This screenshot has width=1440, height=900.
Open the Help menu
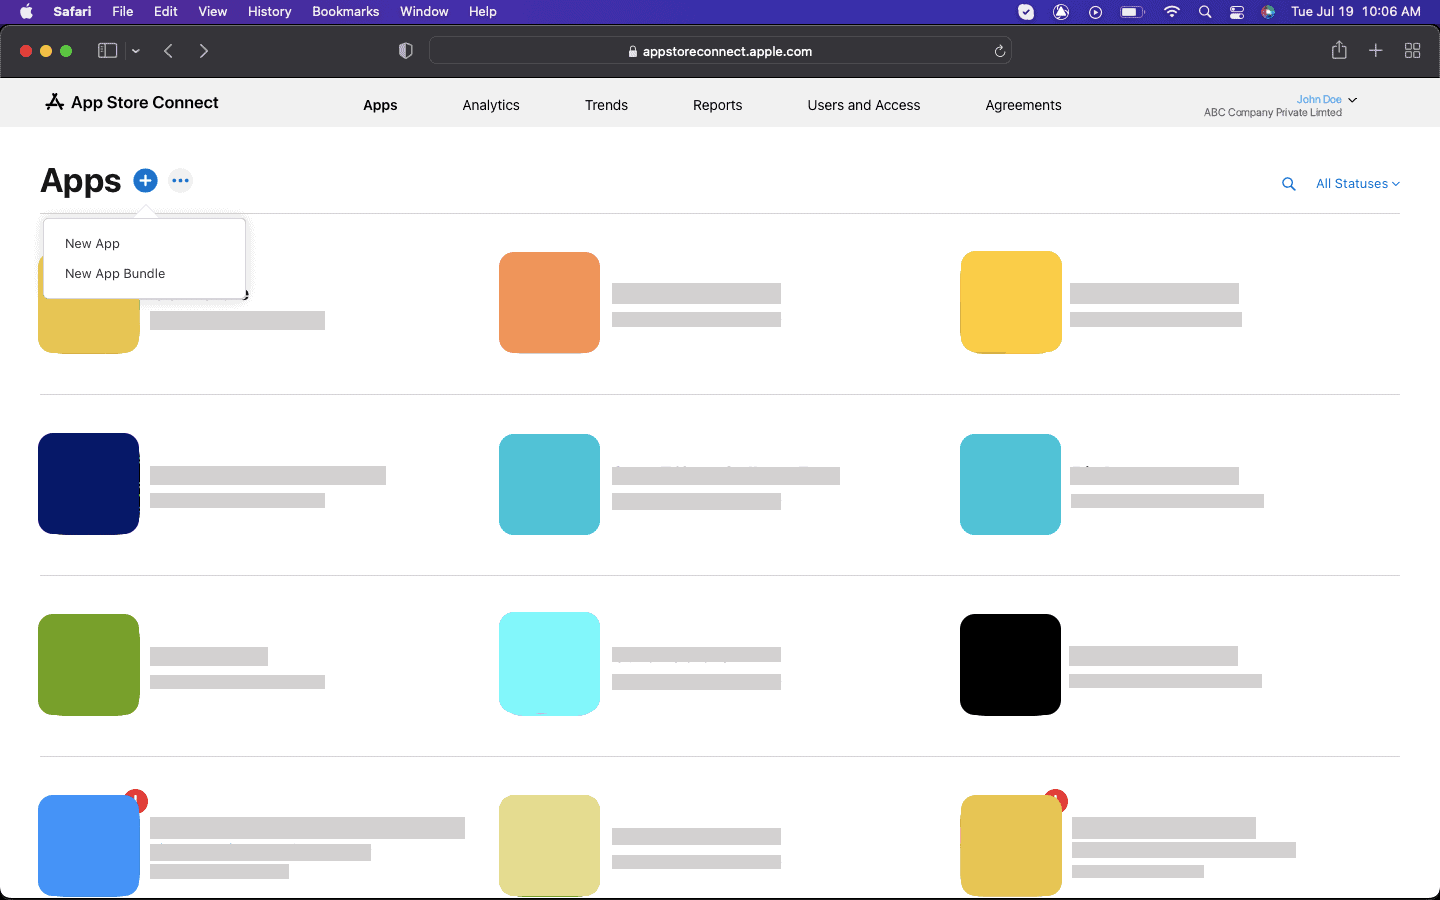(483, 12)
